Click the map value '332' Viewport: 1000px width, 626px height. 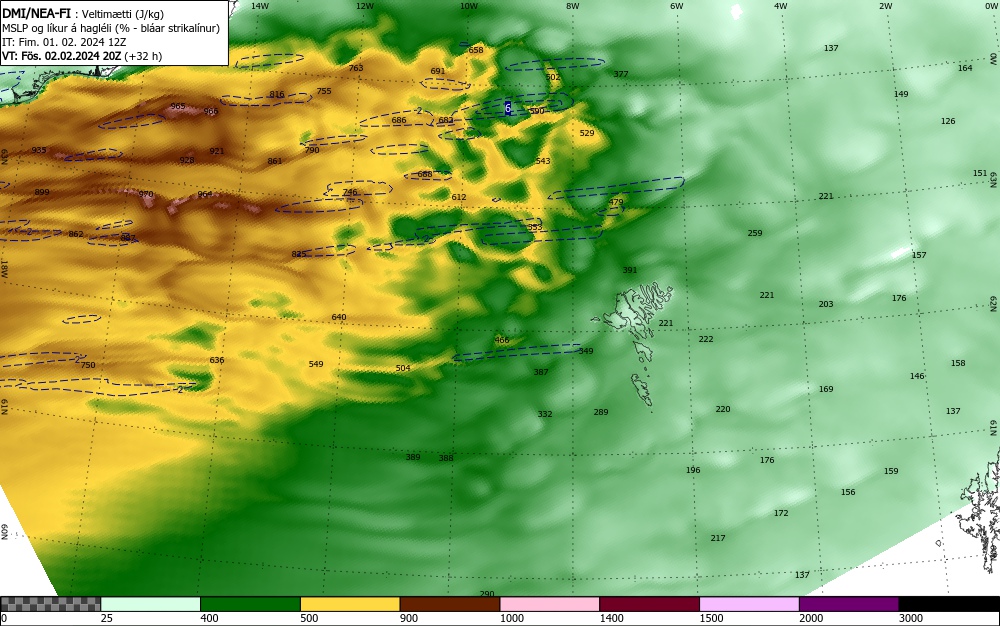coord(545,414)
